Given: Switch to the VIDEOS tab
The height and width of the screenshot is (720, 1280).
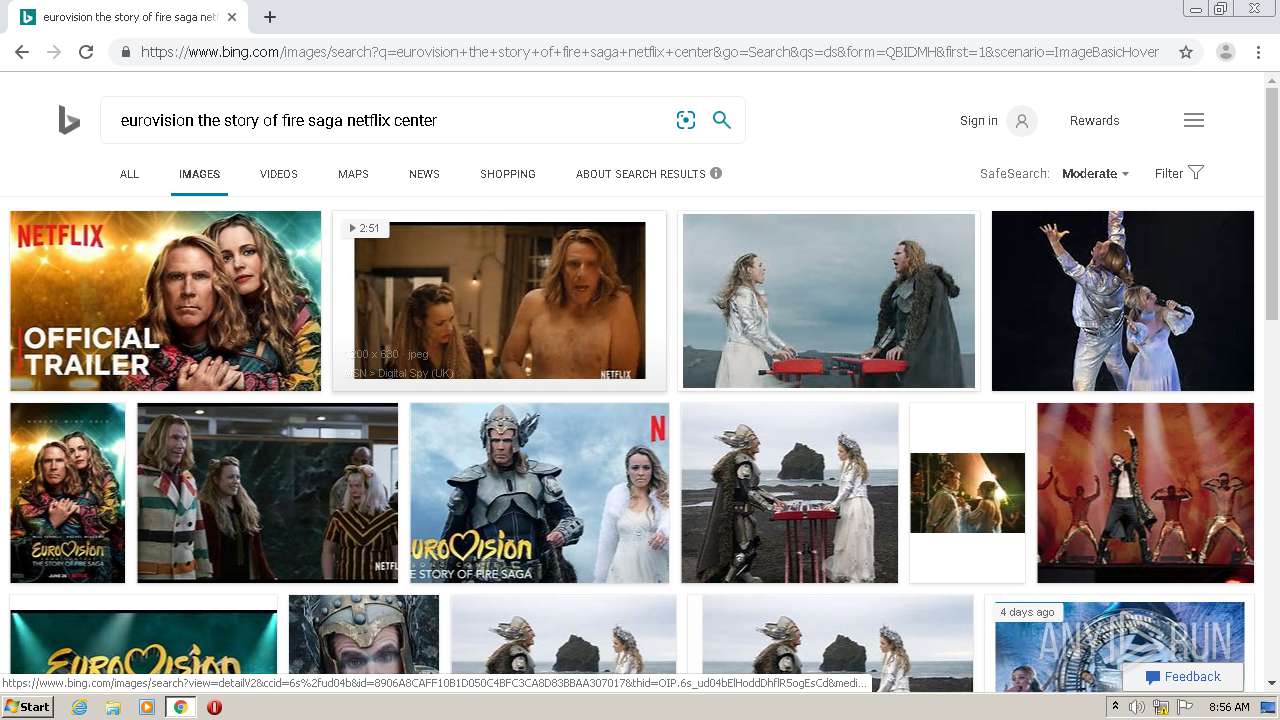Looking at the screenshot, I should pos(279,174).
